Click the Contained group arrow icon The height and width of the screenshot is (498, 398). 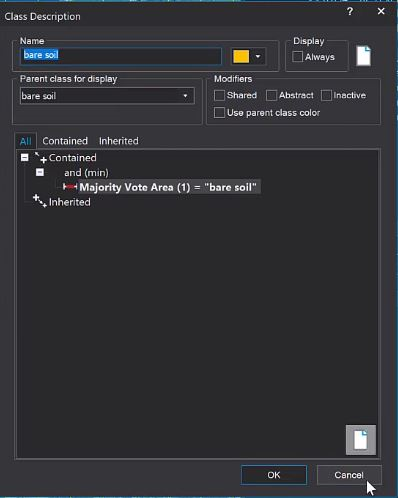click(41, 158)
